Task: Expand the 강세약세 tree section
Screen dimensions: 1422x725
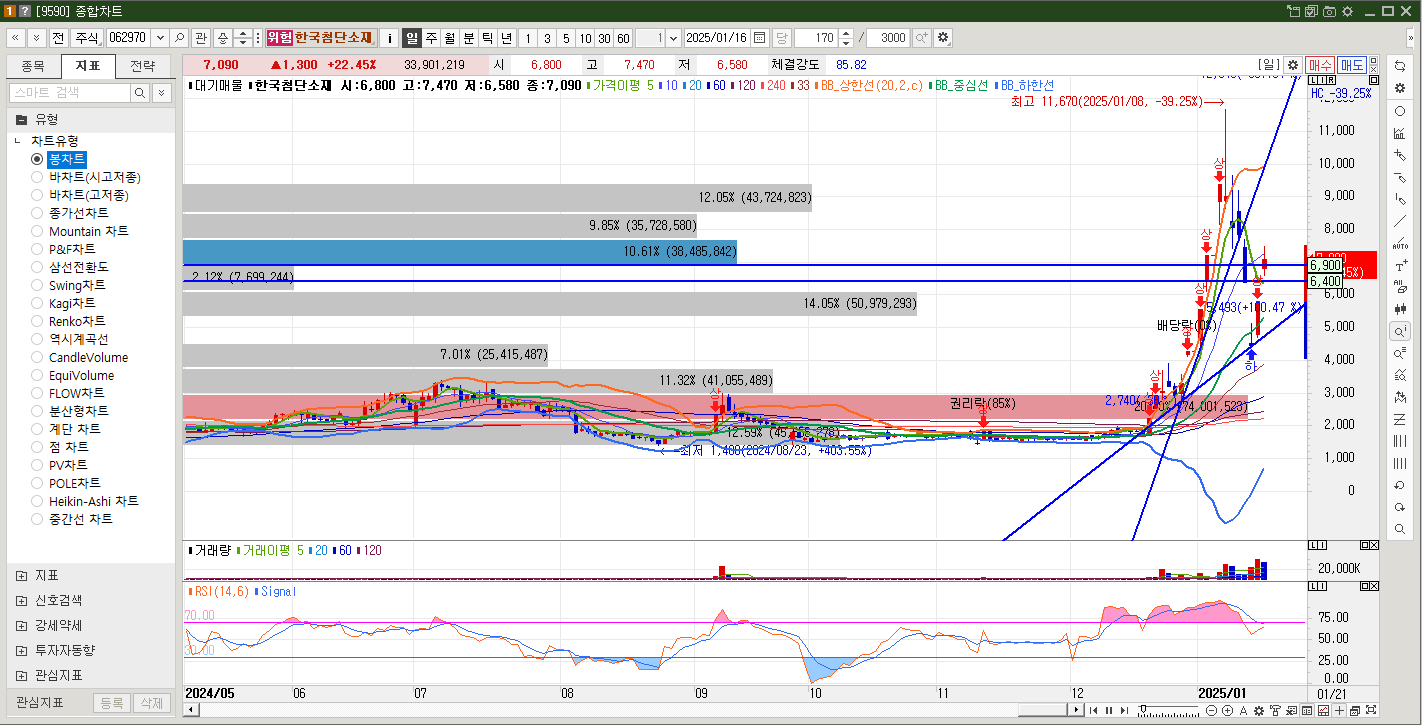Action: click(x=22, y=625)
